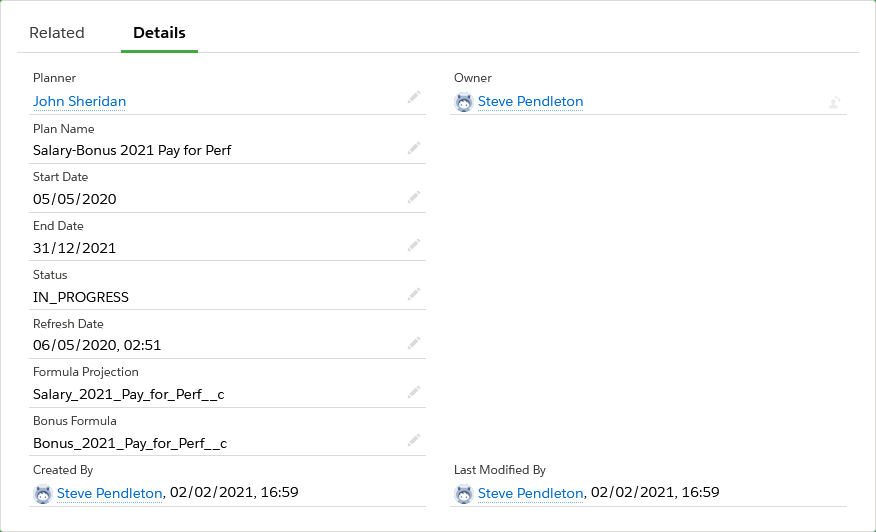Click the Status field edit pencil

414,295
